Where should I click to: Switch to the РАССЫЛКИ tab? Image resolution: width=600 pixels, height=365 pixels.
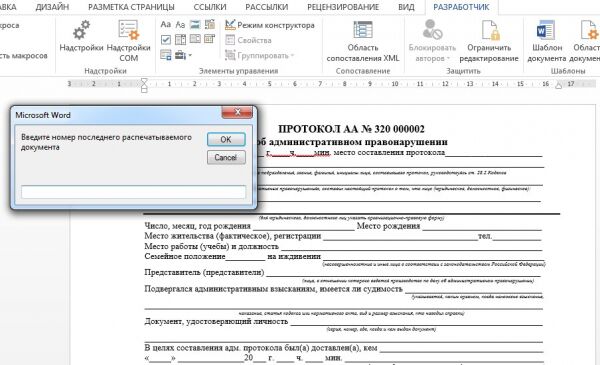tap(266, 7)
